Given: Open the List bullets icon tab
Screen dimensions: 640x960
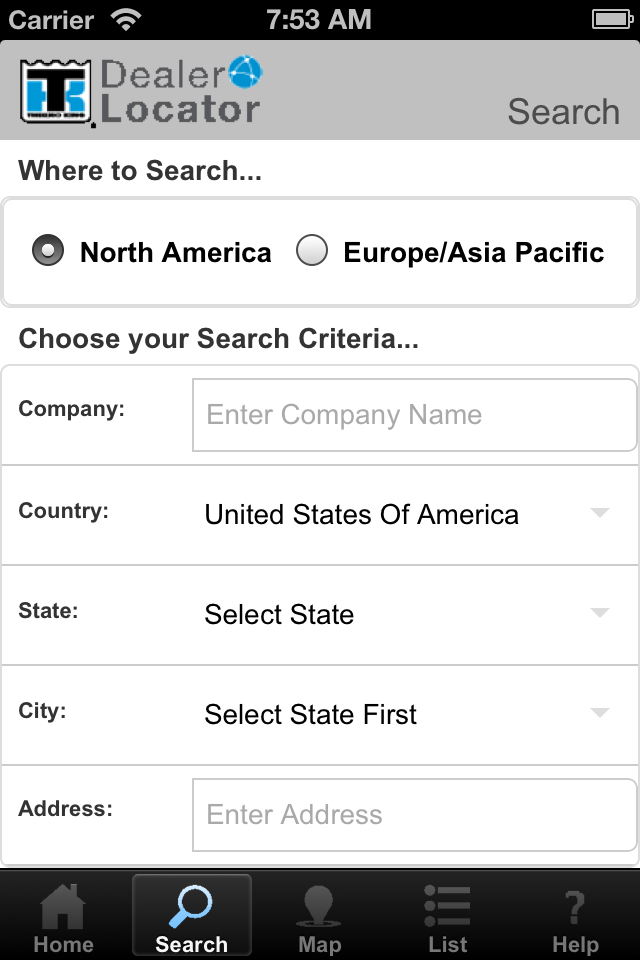Looking at the screenshot, I should pos(447,906).
